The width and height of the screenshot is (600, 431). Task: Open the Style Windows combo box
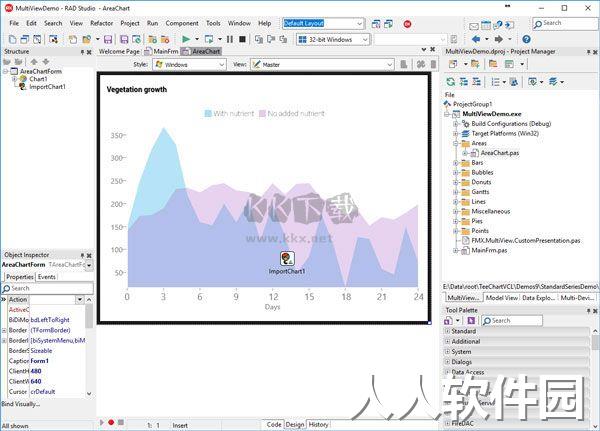click(189, 65)
